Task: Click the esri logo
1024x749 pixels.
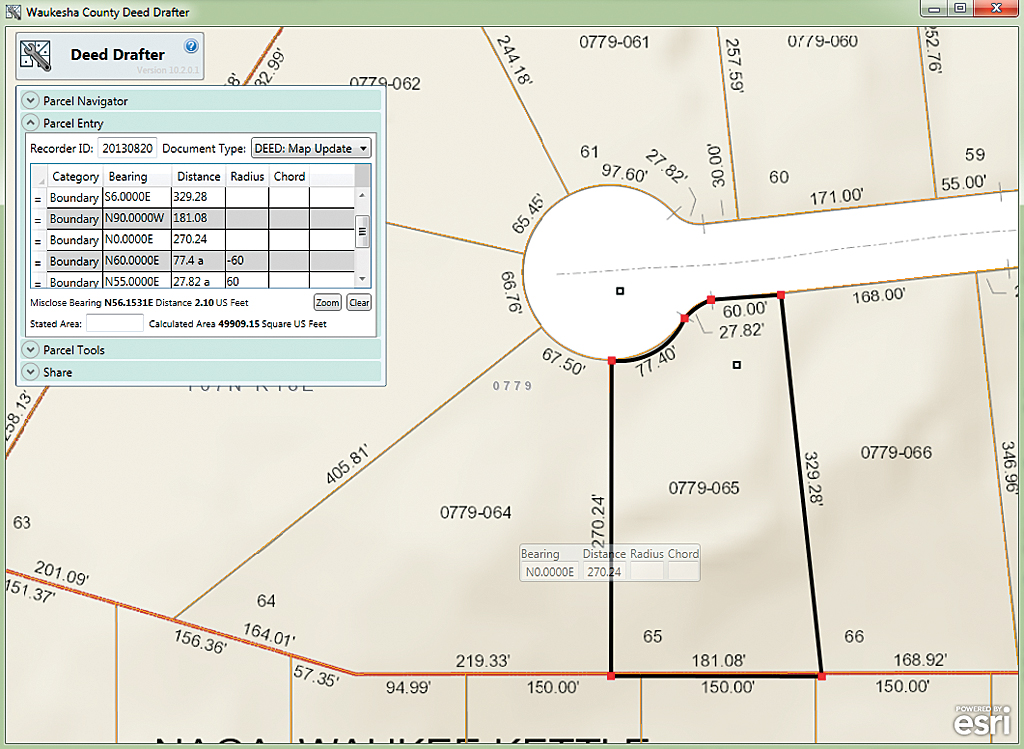Action: pyautogui.click(x=982, y=720)
